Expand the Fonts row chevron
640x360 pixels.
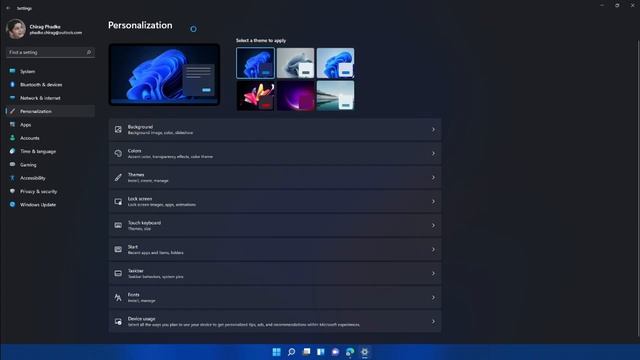[x=433, y=298]
